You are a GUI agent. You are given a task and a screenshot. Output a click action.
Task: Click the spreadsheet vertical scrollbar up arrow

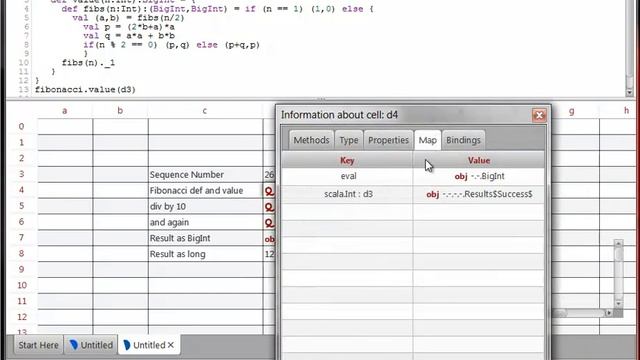[x=618, y=244]
